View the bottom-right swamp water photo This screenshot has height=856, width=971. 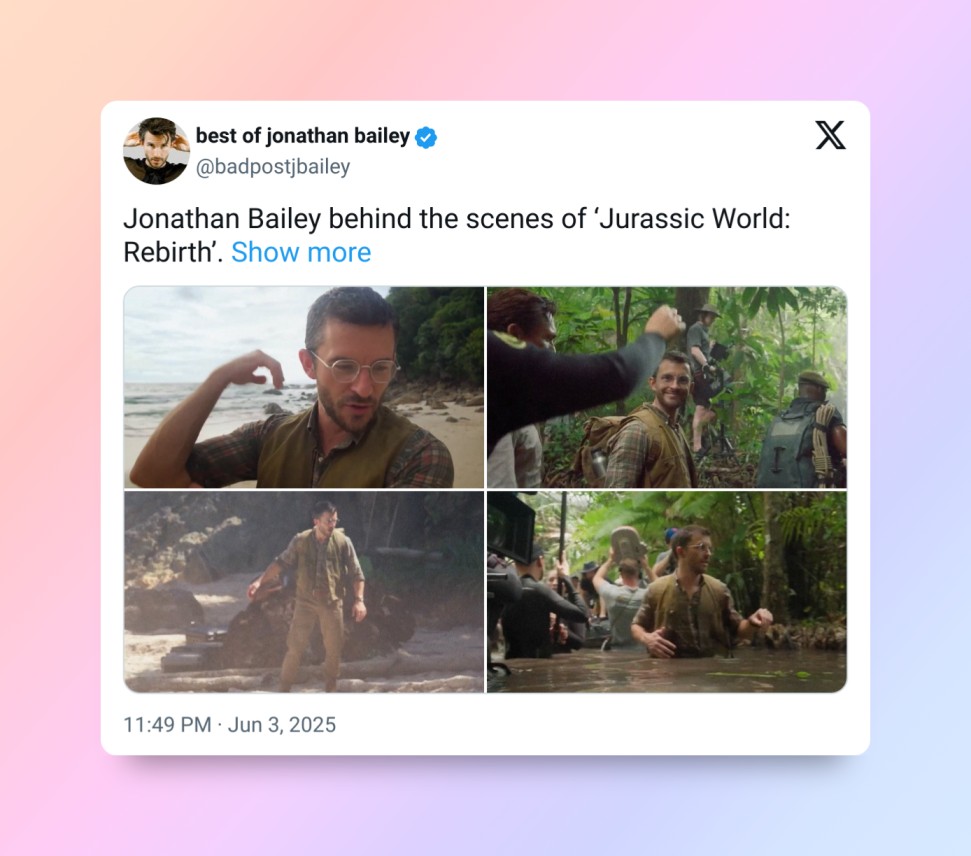pyautogui.click(x=666, y=591)
